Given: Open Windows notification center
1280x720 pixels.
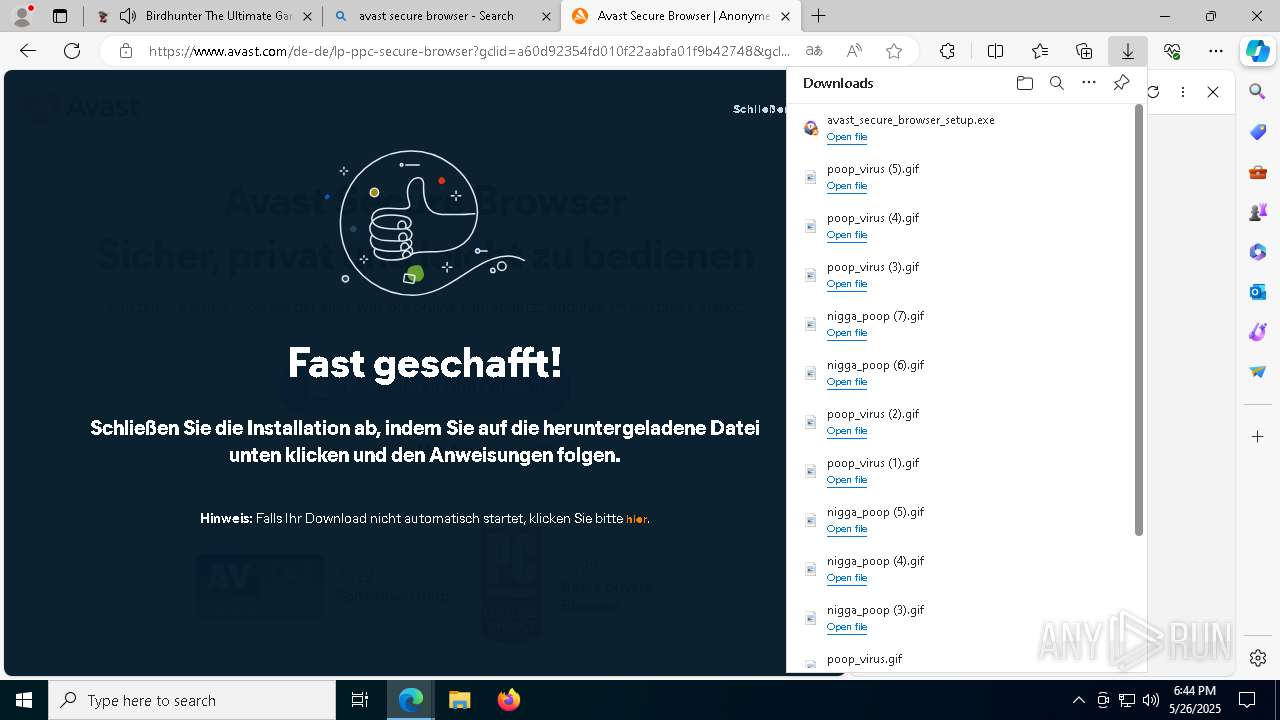Looking at the screenshot, I should [1248, 700].
